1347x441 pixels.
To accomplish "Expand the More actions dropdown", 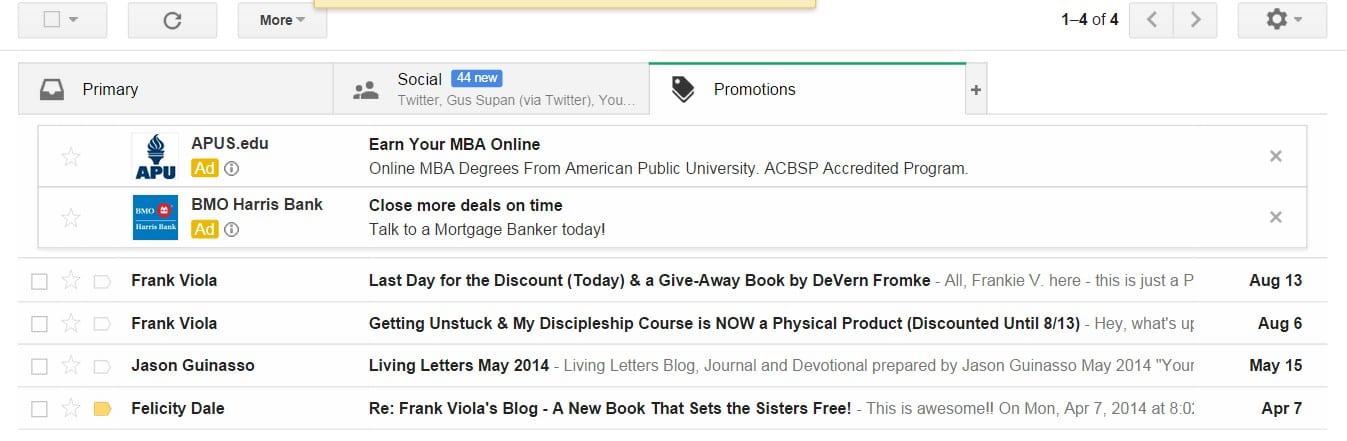I will [282, 20].
